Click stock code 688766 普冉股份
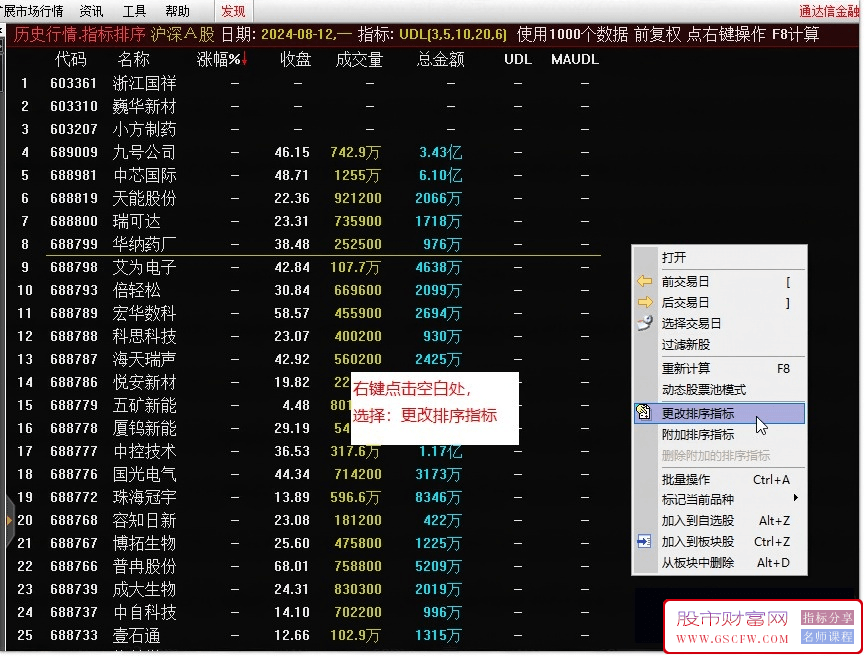This screenshot has height=656, width=865. (x=73, y=566)
